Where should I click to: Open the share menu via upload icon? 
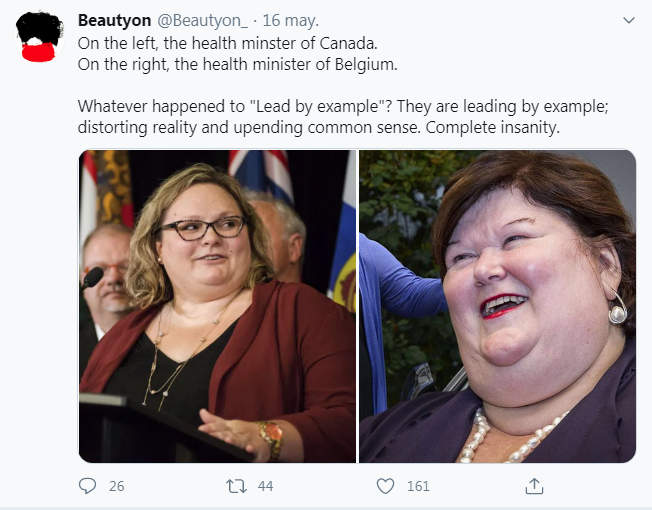click(x=534, y=486)
